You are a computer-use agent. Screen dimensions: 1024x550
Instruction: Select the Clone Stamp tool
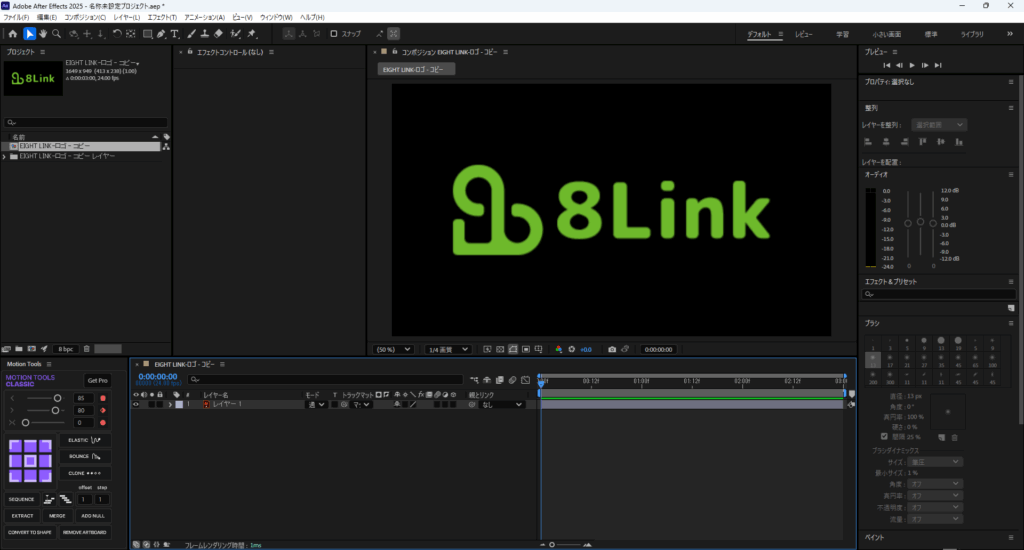tap(204, 34)
